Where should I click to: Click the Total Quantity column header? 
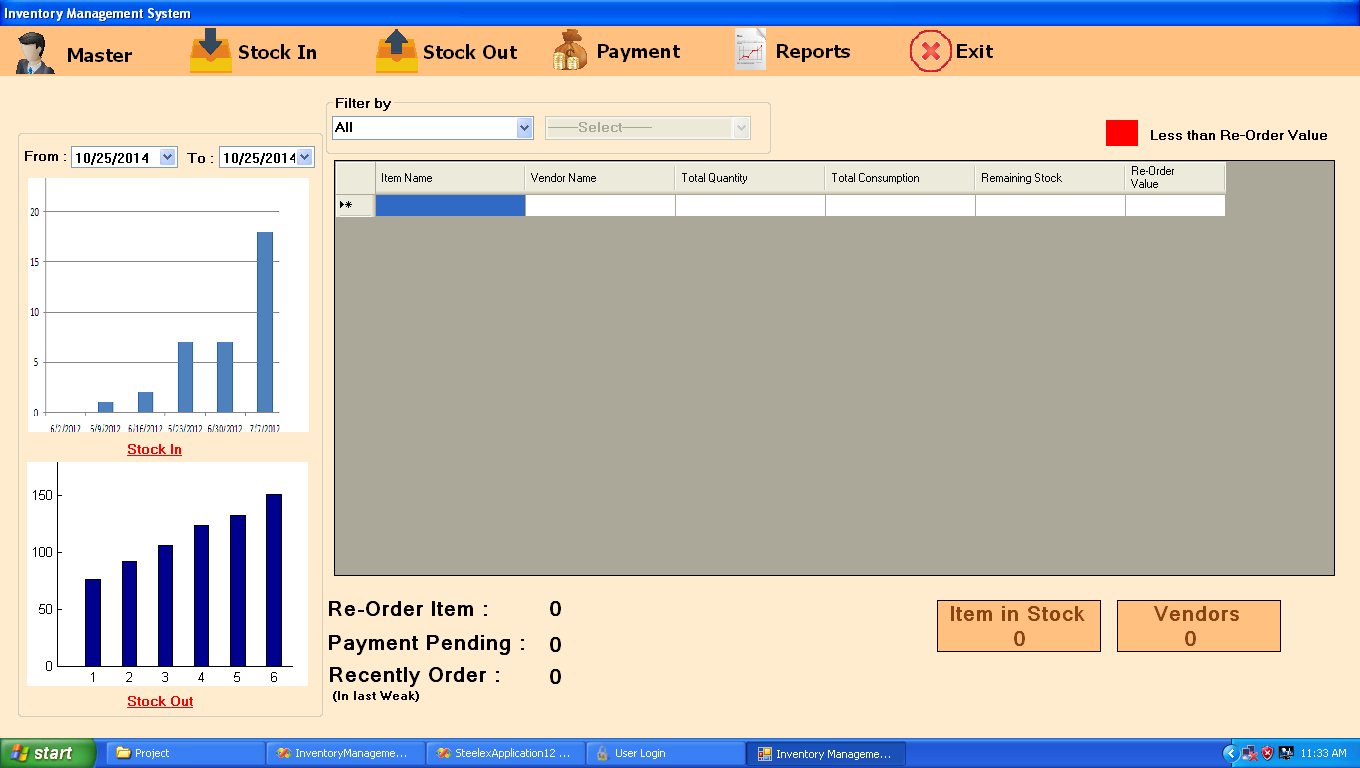pos(750,178)
